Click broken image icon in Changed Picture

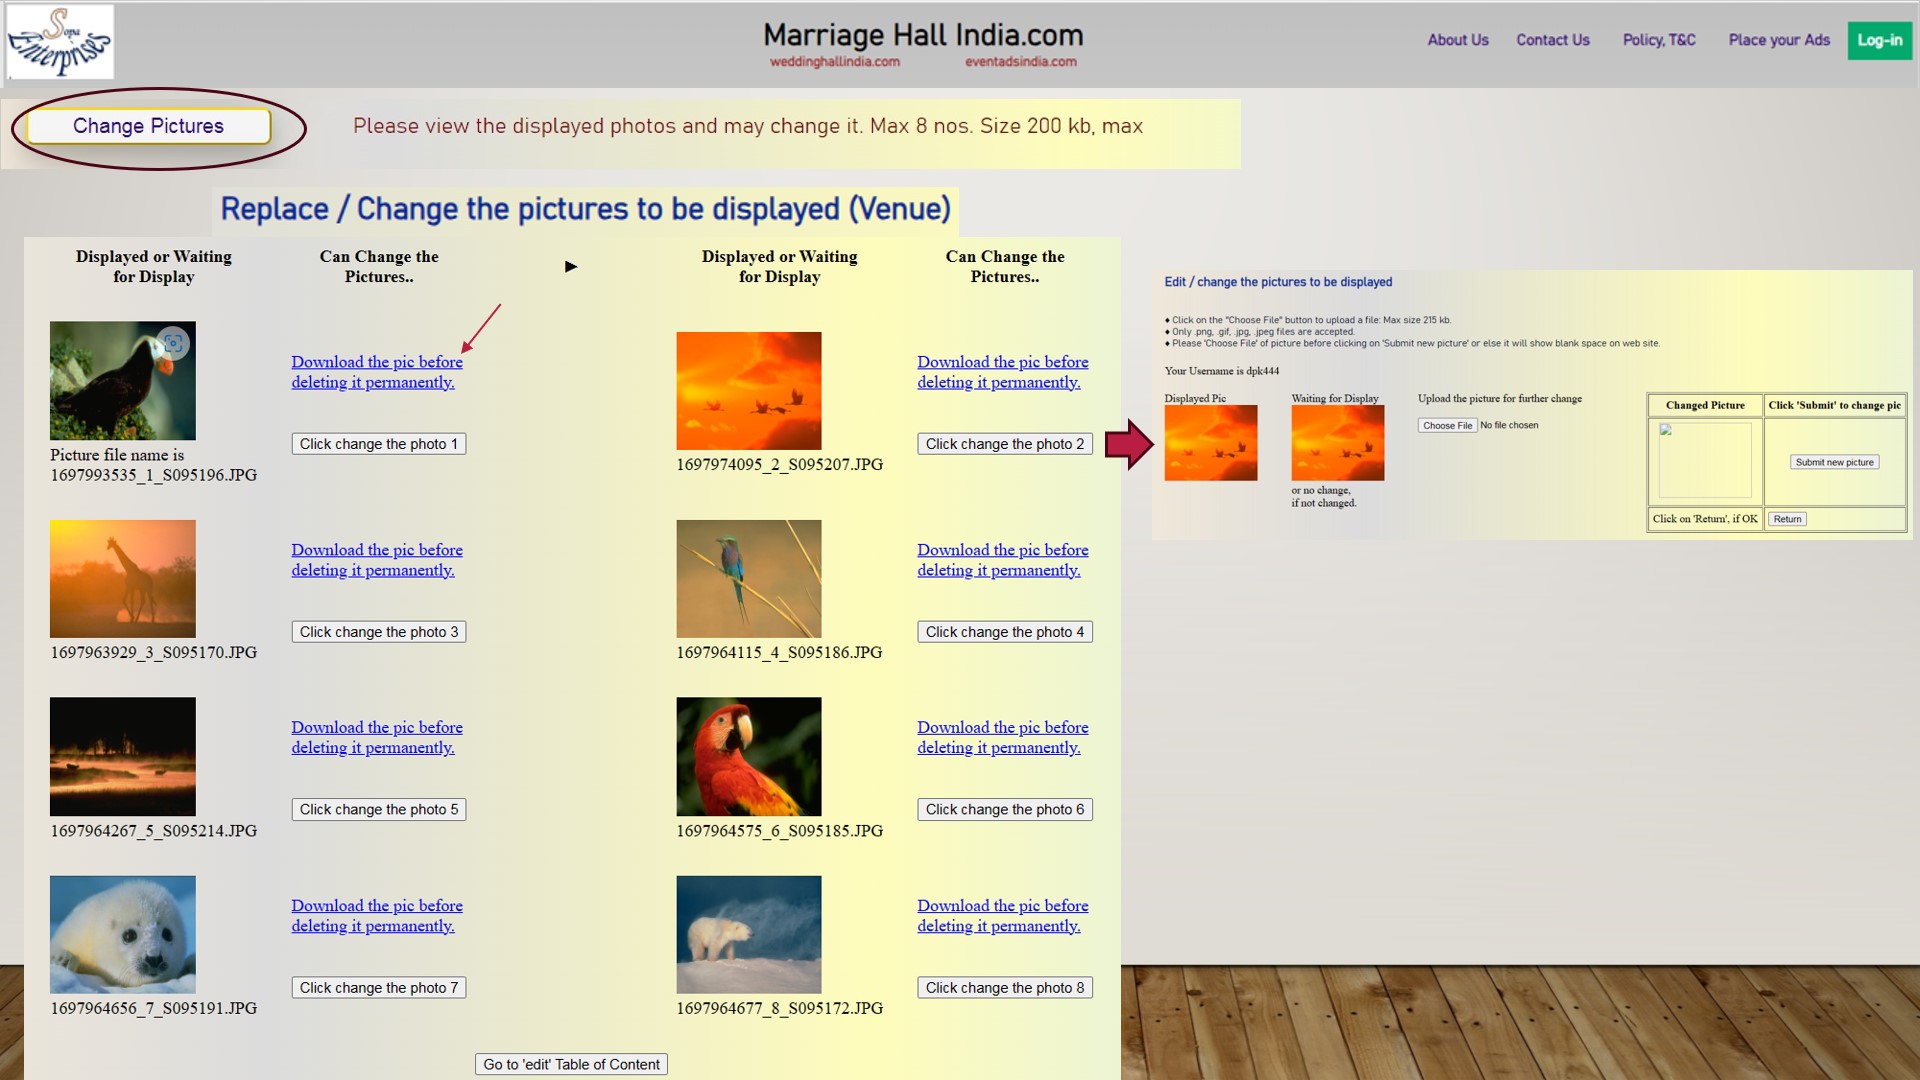[x=1666, y=430]
